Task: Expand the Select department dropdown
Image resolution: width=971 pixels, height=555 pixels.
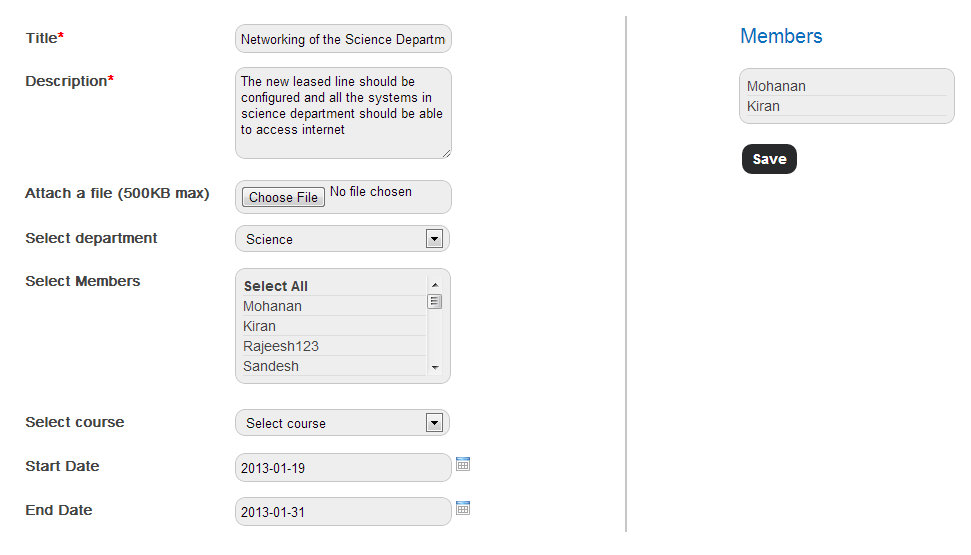Action: (x=342, y=239)
